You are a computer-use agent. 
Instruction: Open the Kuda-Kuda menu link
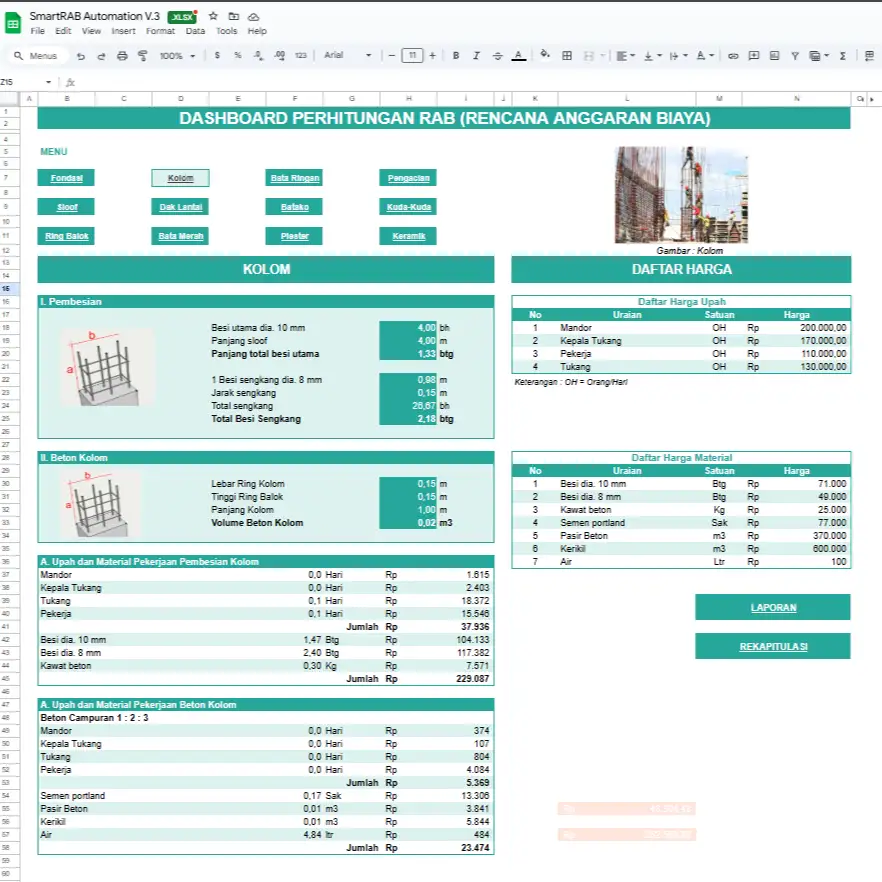tap(408, 207)
